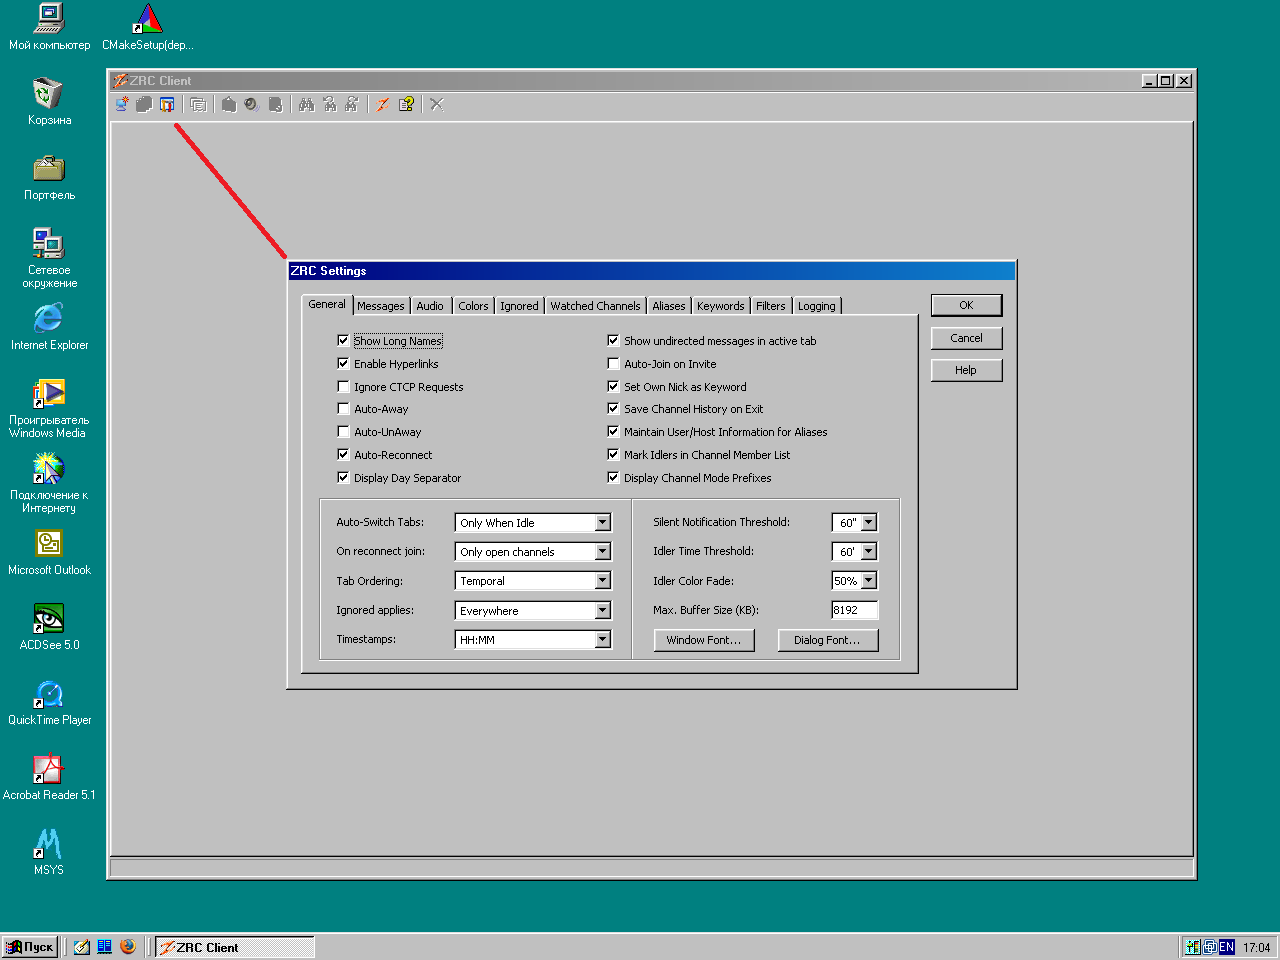Switch to the Colors tab
This screenshot has width=1280, height=960.
click(x=473, y=306)
